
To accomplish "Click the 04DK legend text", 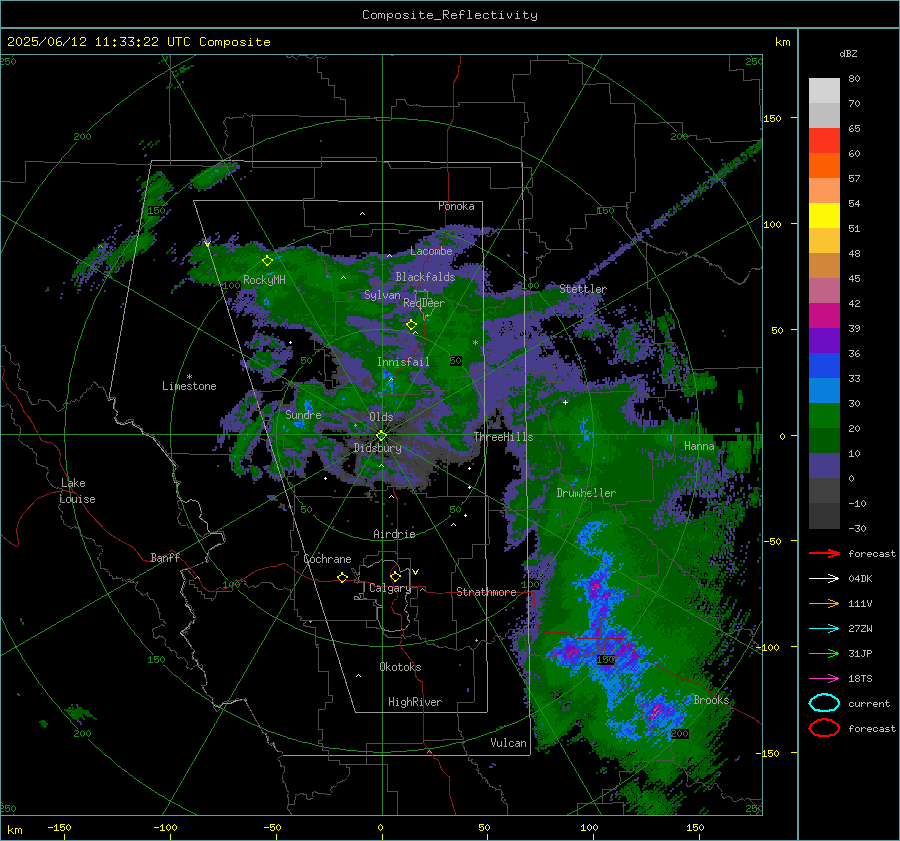I will (x=860, y=579).
